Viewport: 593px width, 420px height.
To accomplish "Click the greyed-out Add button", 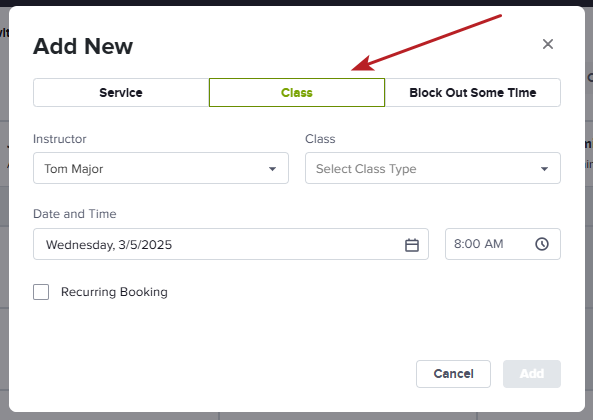I will 532,374.
